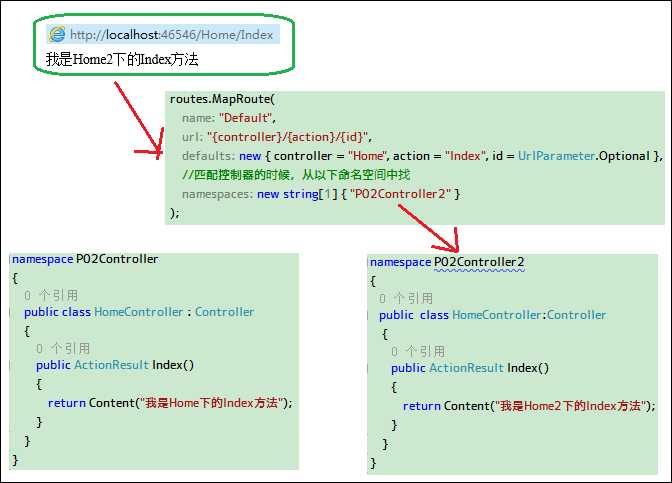This screenshot has width=672, height=483.
Task: Click the new string[1] keyword text
Action: click(x=297, y=194)
